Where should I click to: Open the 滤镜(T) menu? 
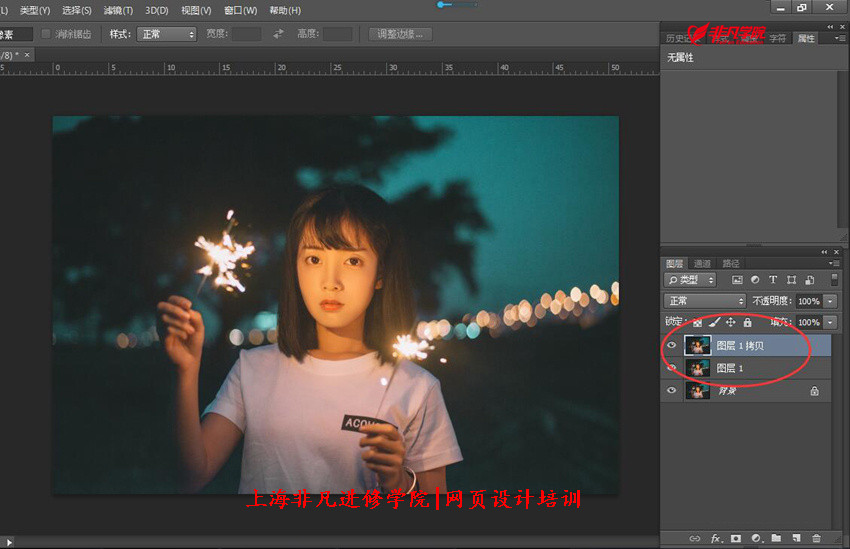click(x=118, y=10)
